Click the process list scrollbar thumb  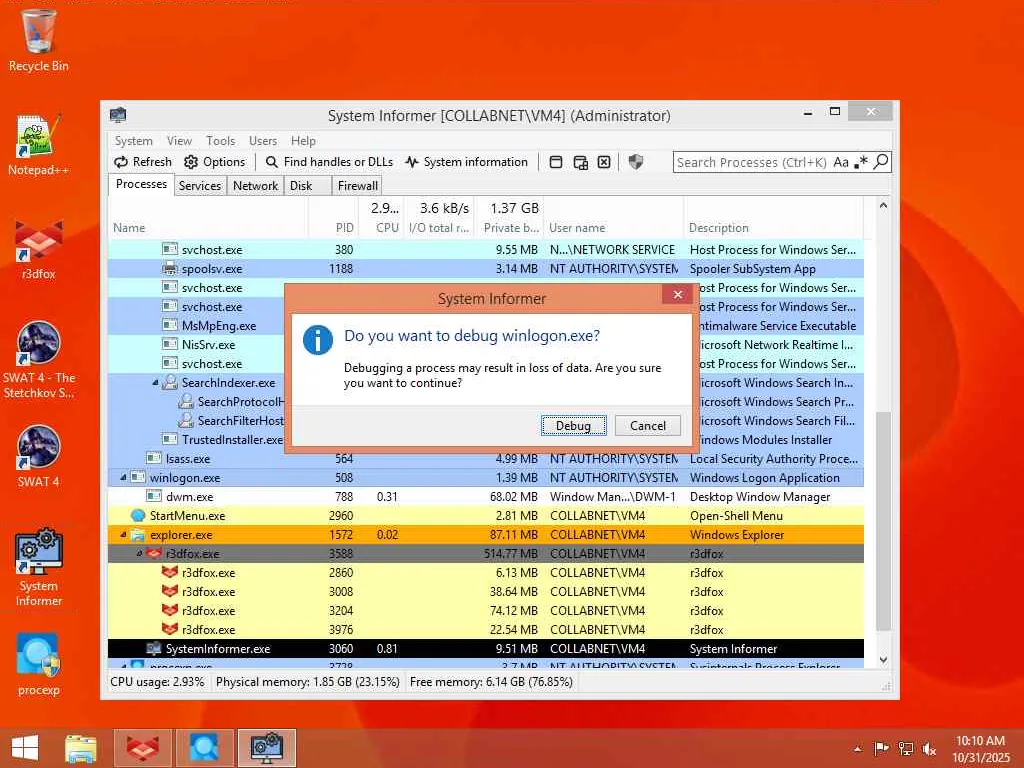(x=883, y=521)
